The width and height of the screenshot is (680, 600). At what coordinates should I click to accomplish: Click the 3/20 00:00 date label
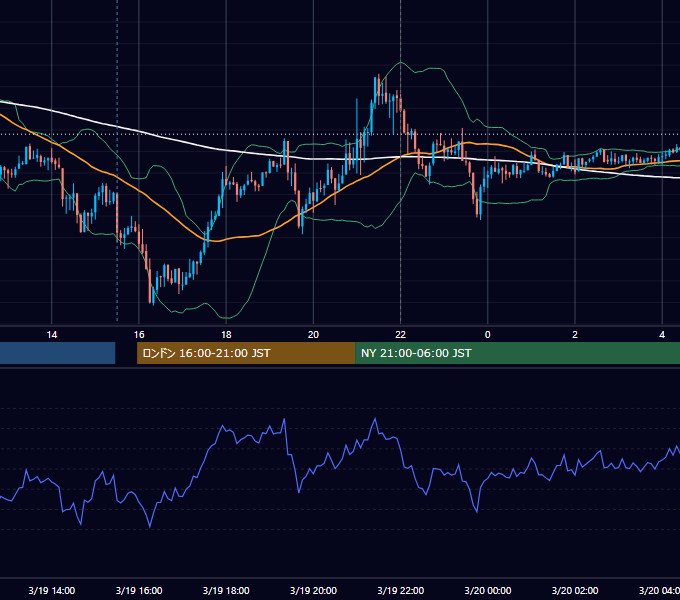pyautogui.click(x=487, y=590)
